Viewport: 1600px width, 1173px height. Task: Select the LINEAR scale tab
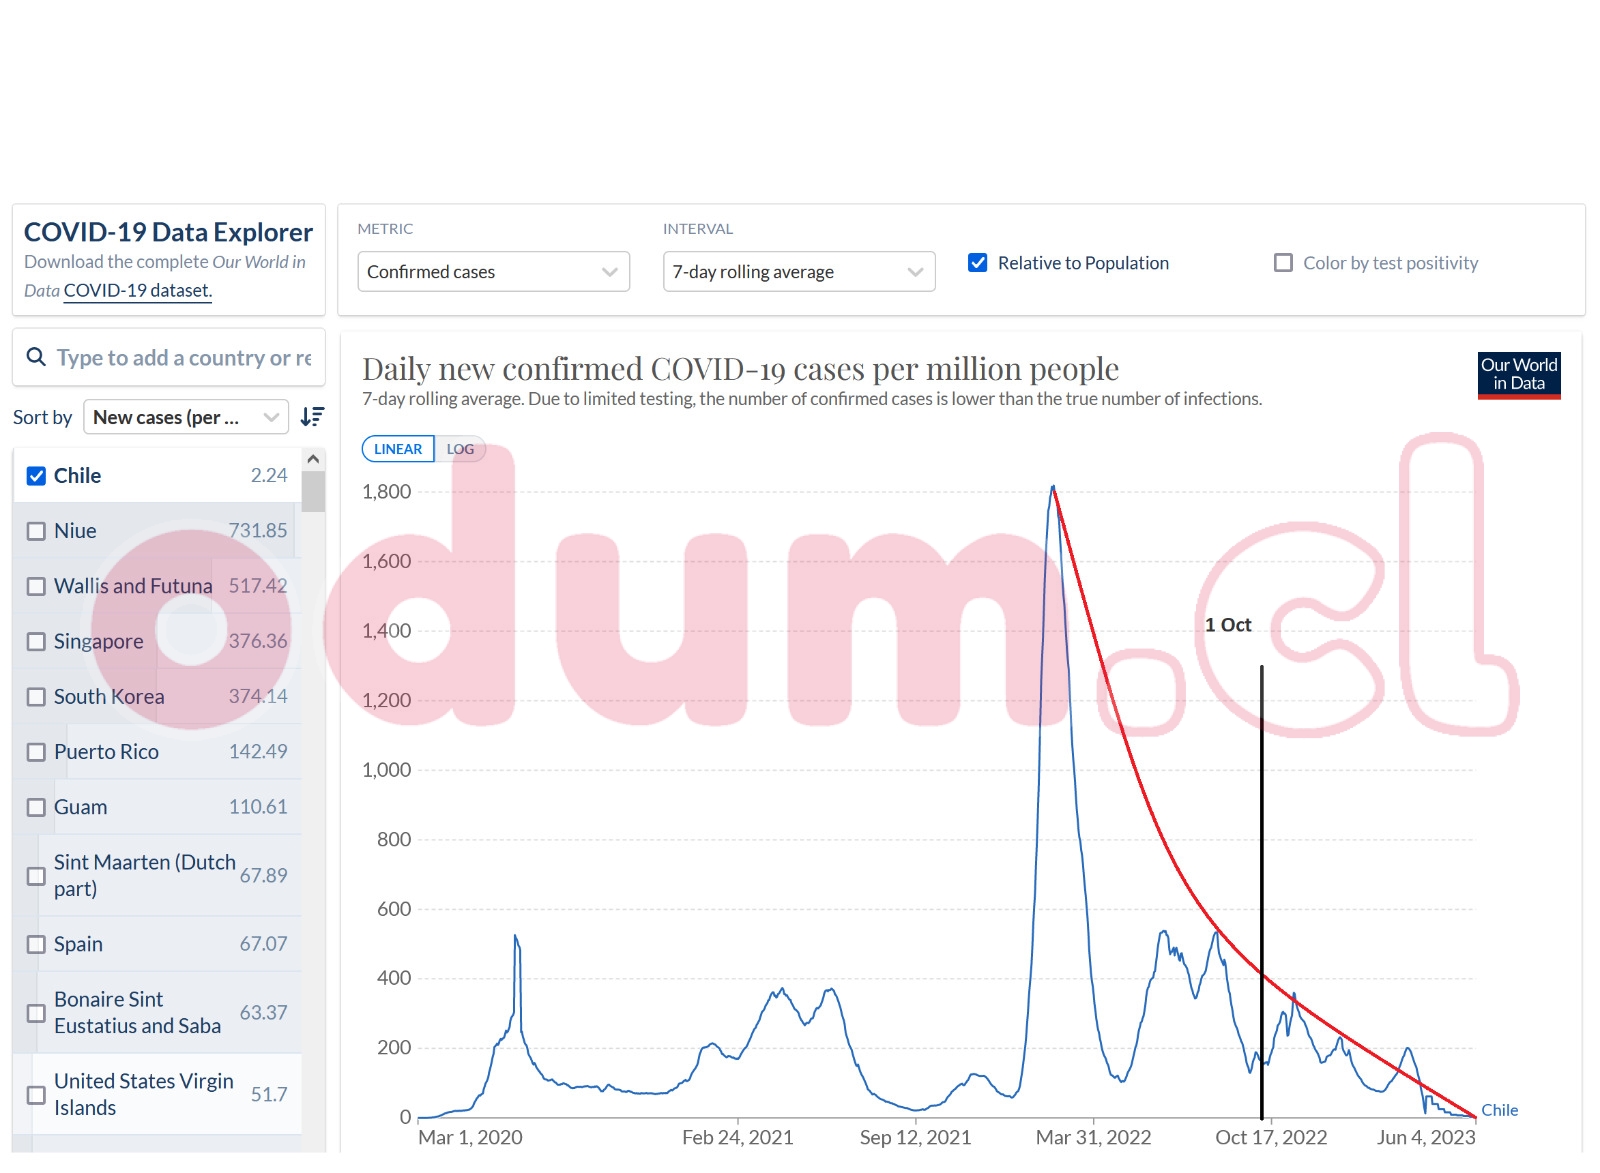(398, 449)
